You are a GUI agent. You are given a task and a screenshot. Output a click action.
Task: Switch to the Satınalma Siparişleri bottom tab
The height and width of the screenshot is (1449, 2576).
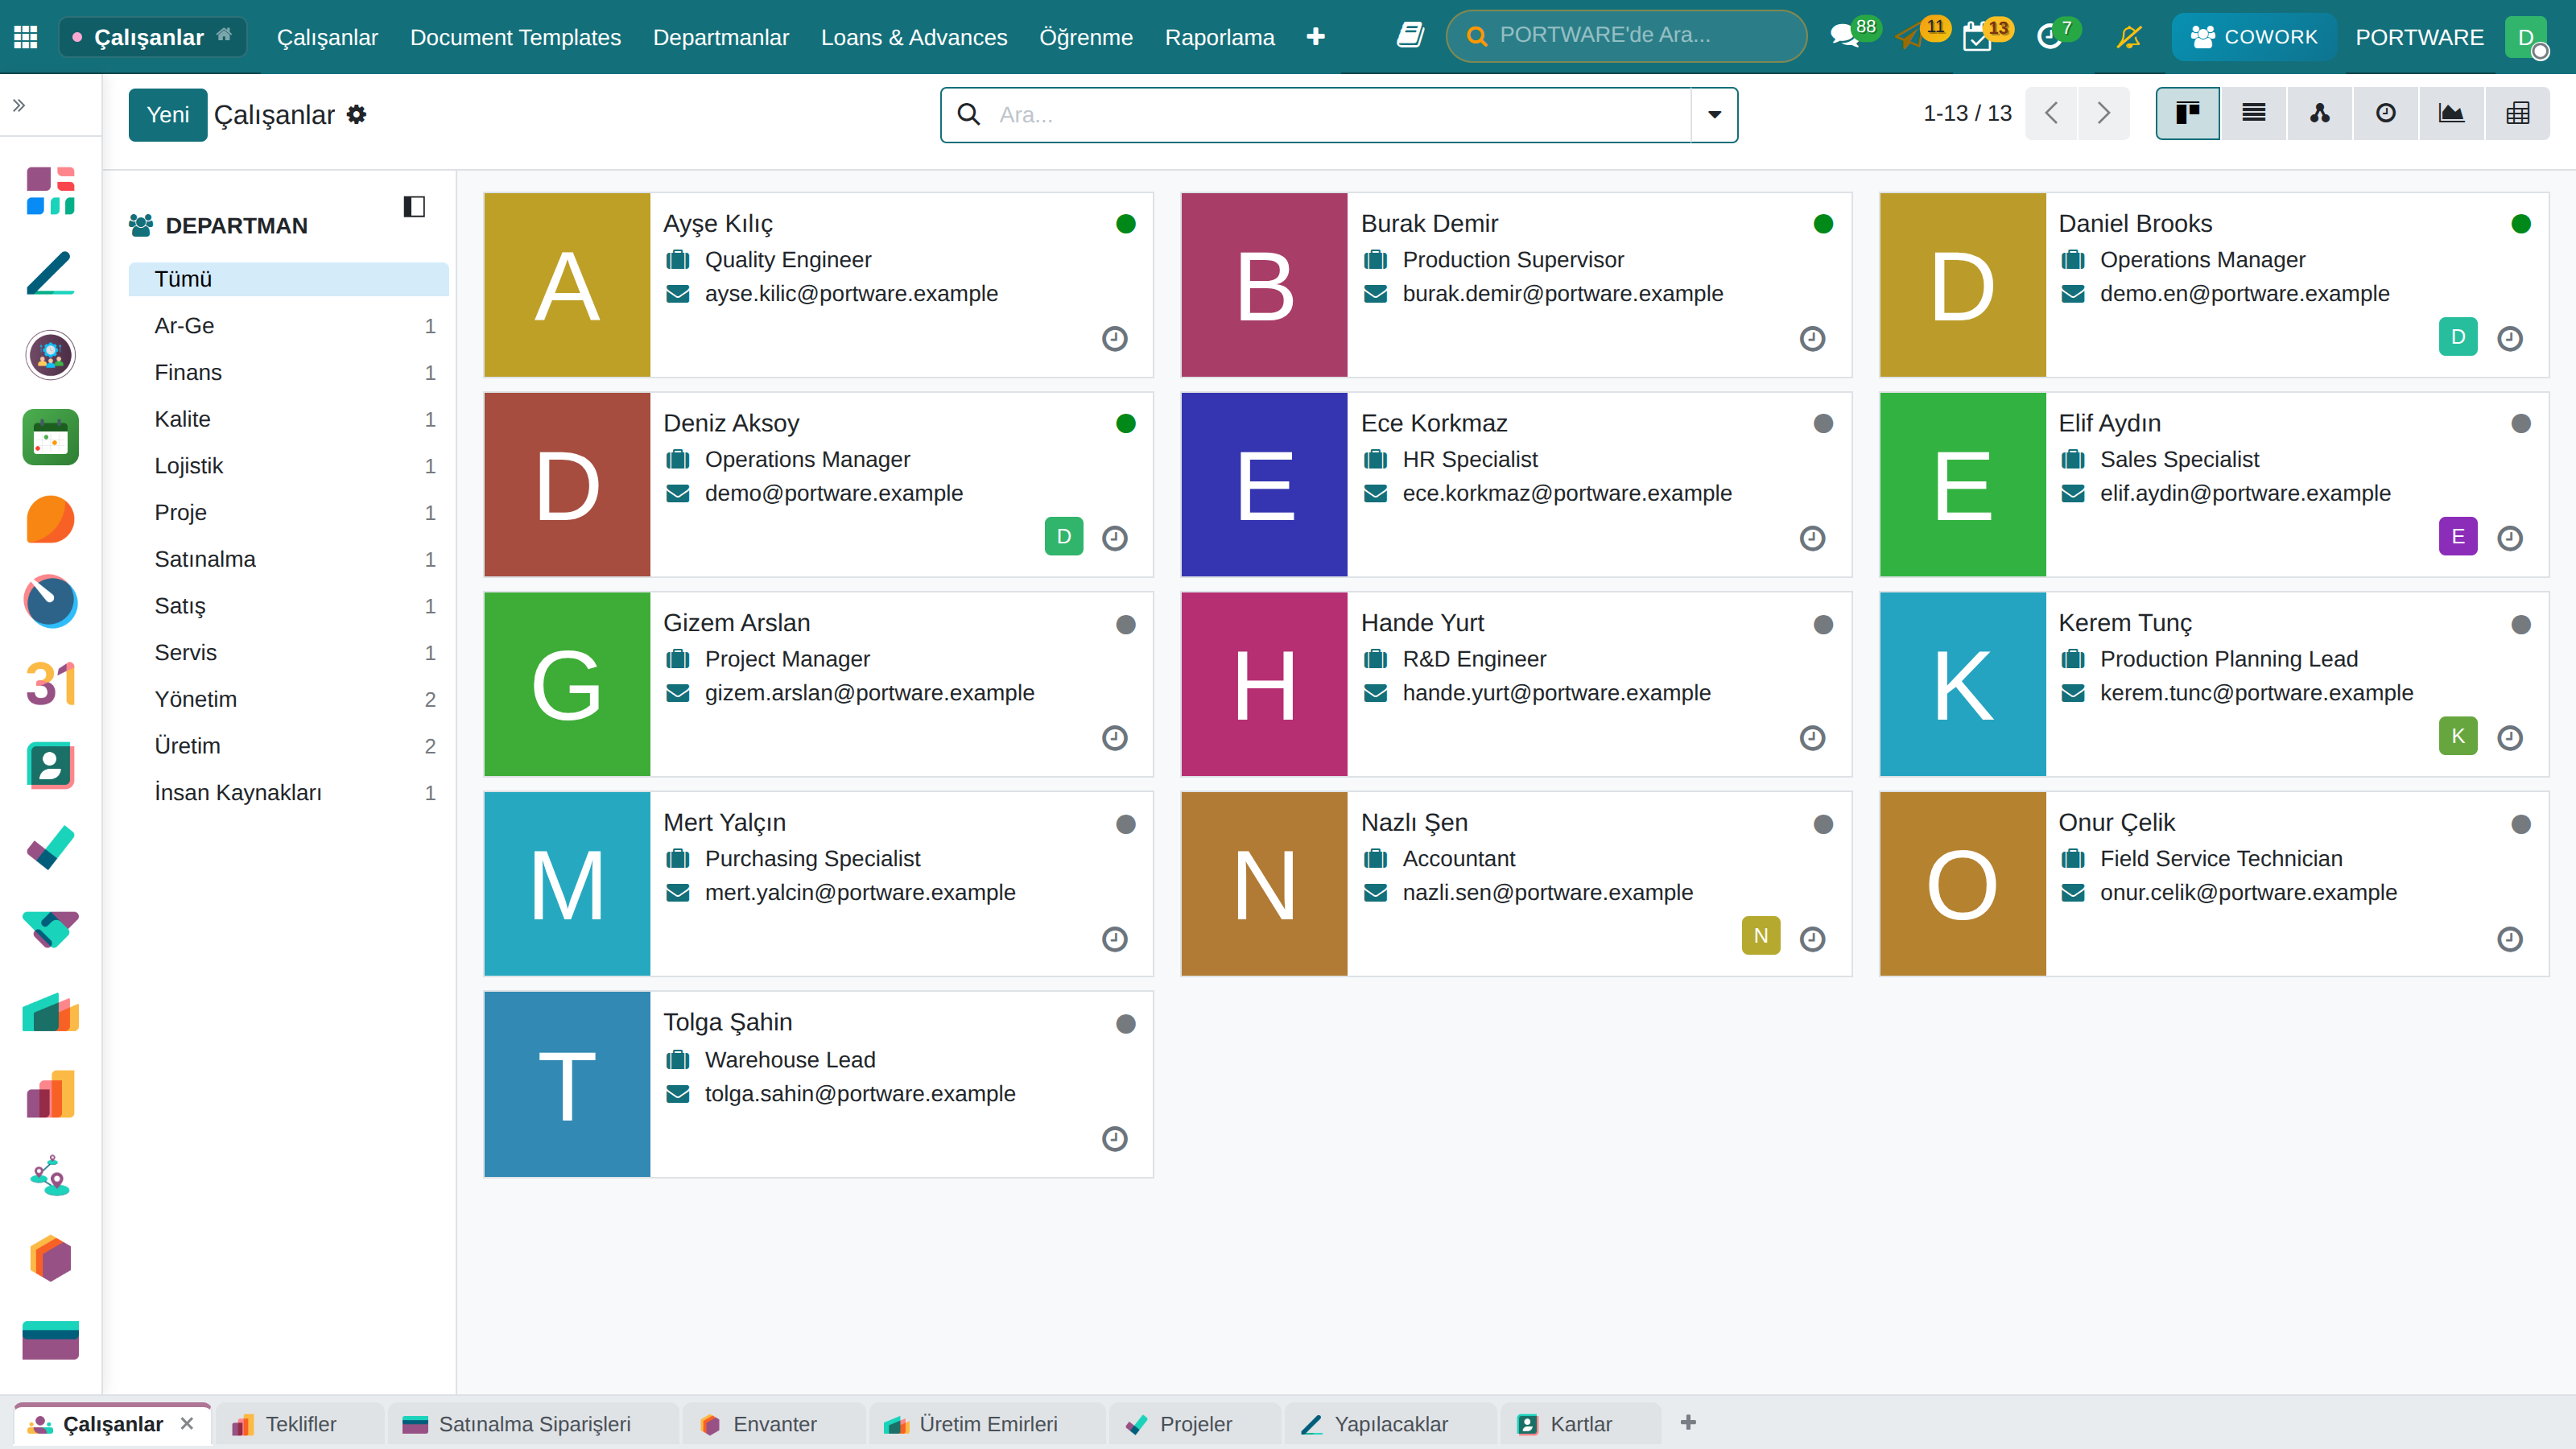pyautogui.click(x=533, y=1424)
